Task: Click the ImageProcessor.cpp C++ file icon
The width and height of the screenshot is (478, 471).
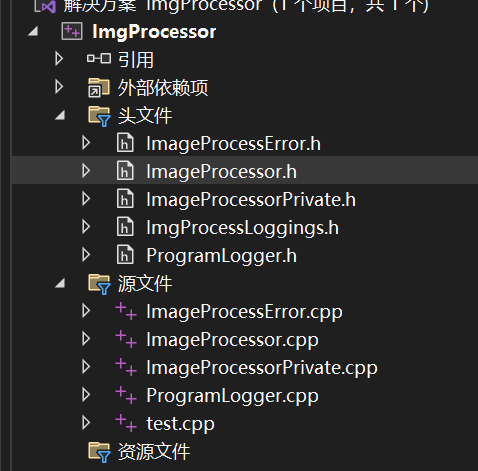Action: pos(126,339)
